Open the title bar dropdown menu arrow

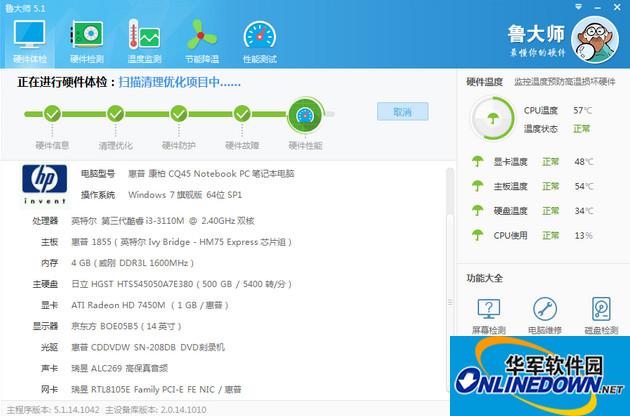click(x=579, y=7)
